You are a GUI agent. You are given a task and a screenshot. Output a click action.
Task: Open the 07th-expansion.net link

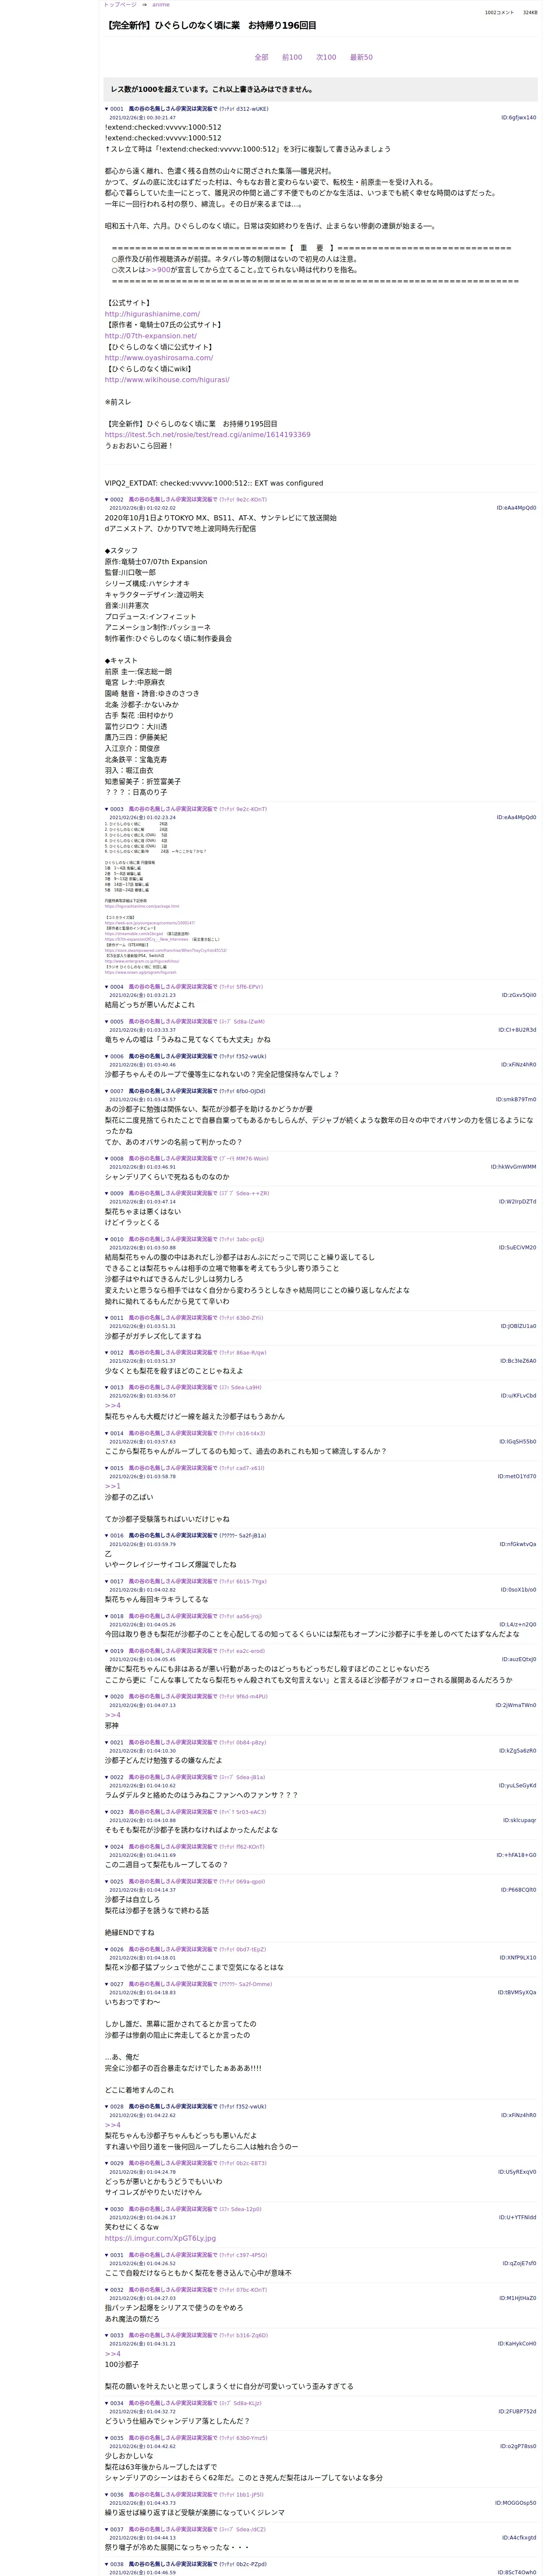tap(150, 336)
